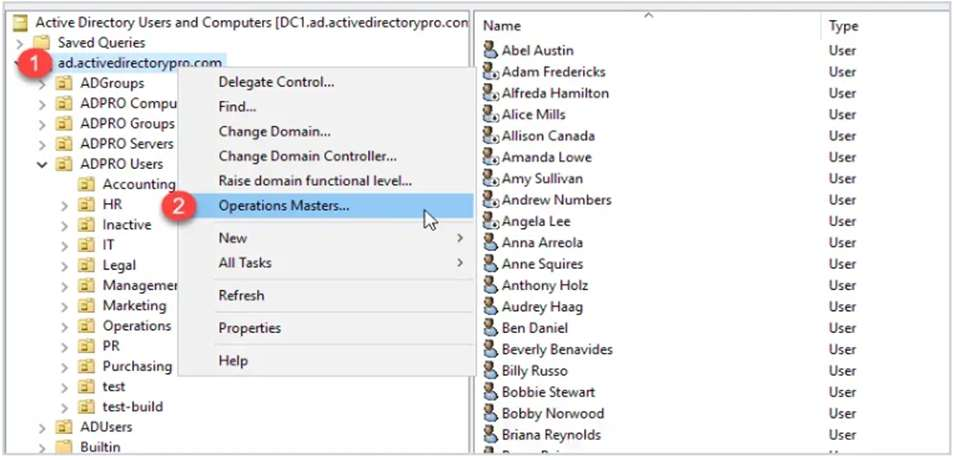
Task: Open the New submenu
Action: (x=326, y=238)
